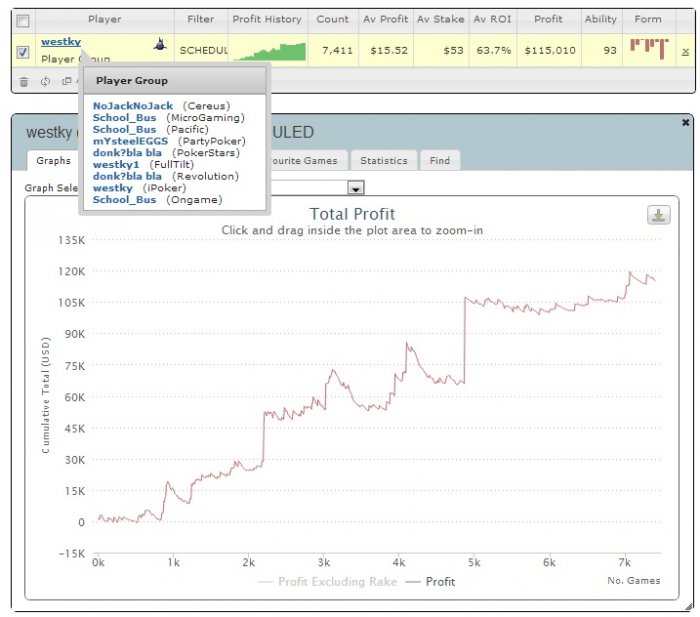Click the trash delete icon
The width and height of the screenshot is (700, 617).
click(24, 81)
